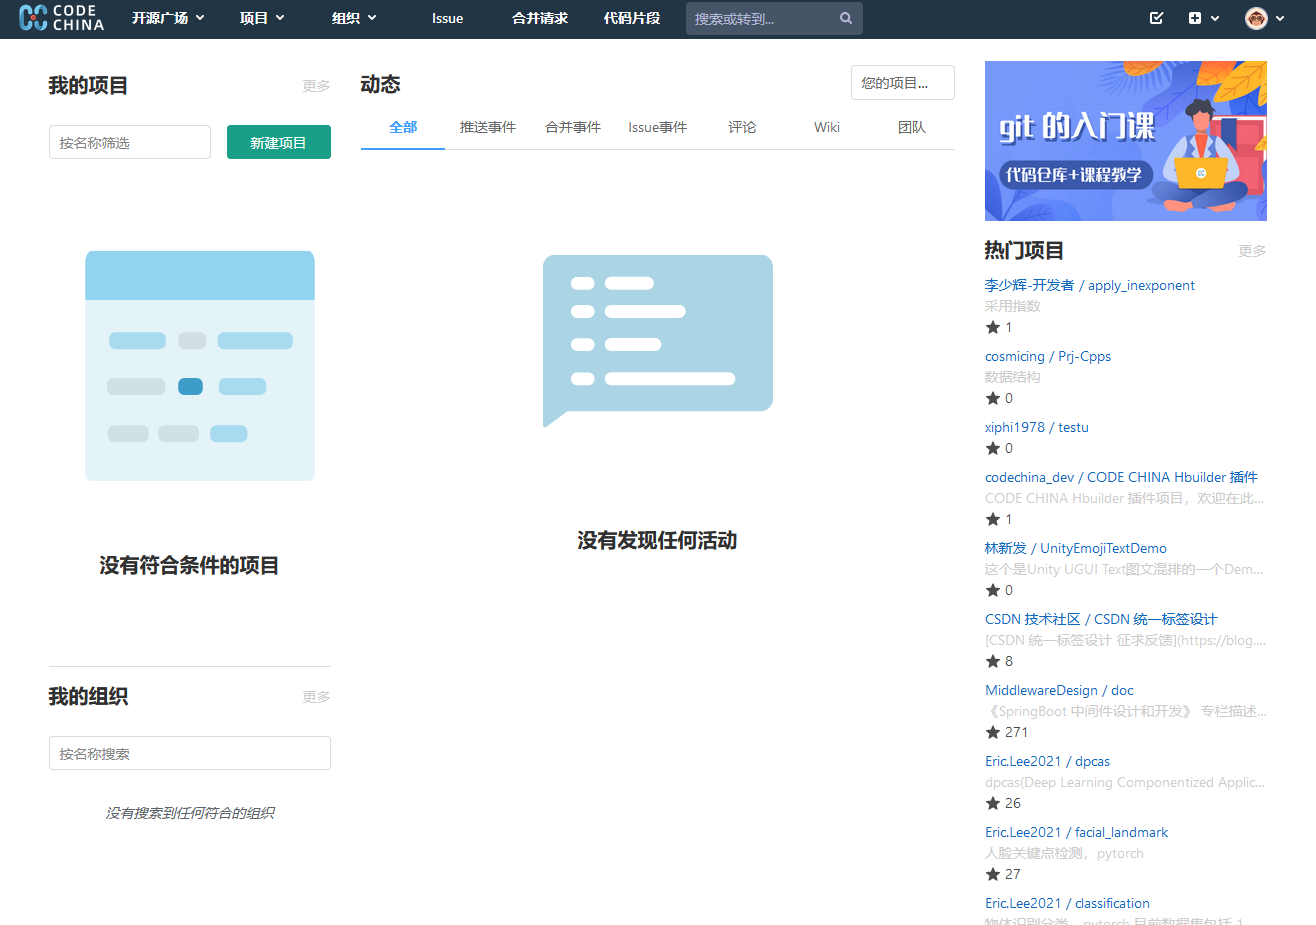Viewport: 1316px width, 925px height.
Task: Expand the chevron next to plus icon
Action: 1215,19
